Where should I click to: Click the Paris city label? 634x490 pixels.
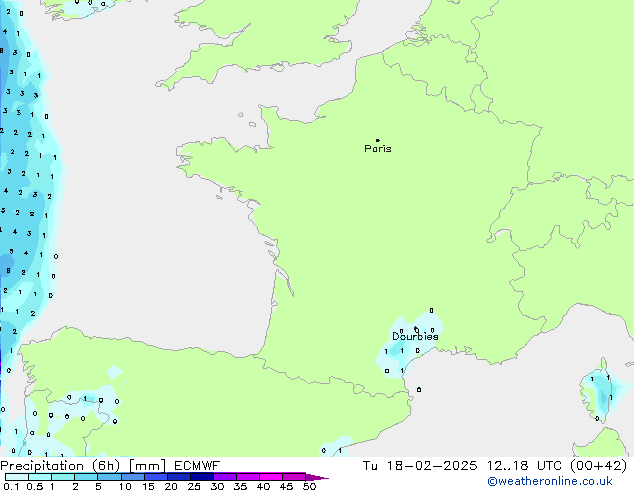point(378,149)
